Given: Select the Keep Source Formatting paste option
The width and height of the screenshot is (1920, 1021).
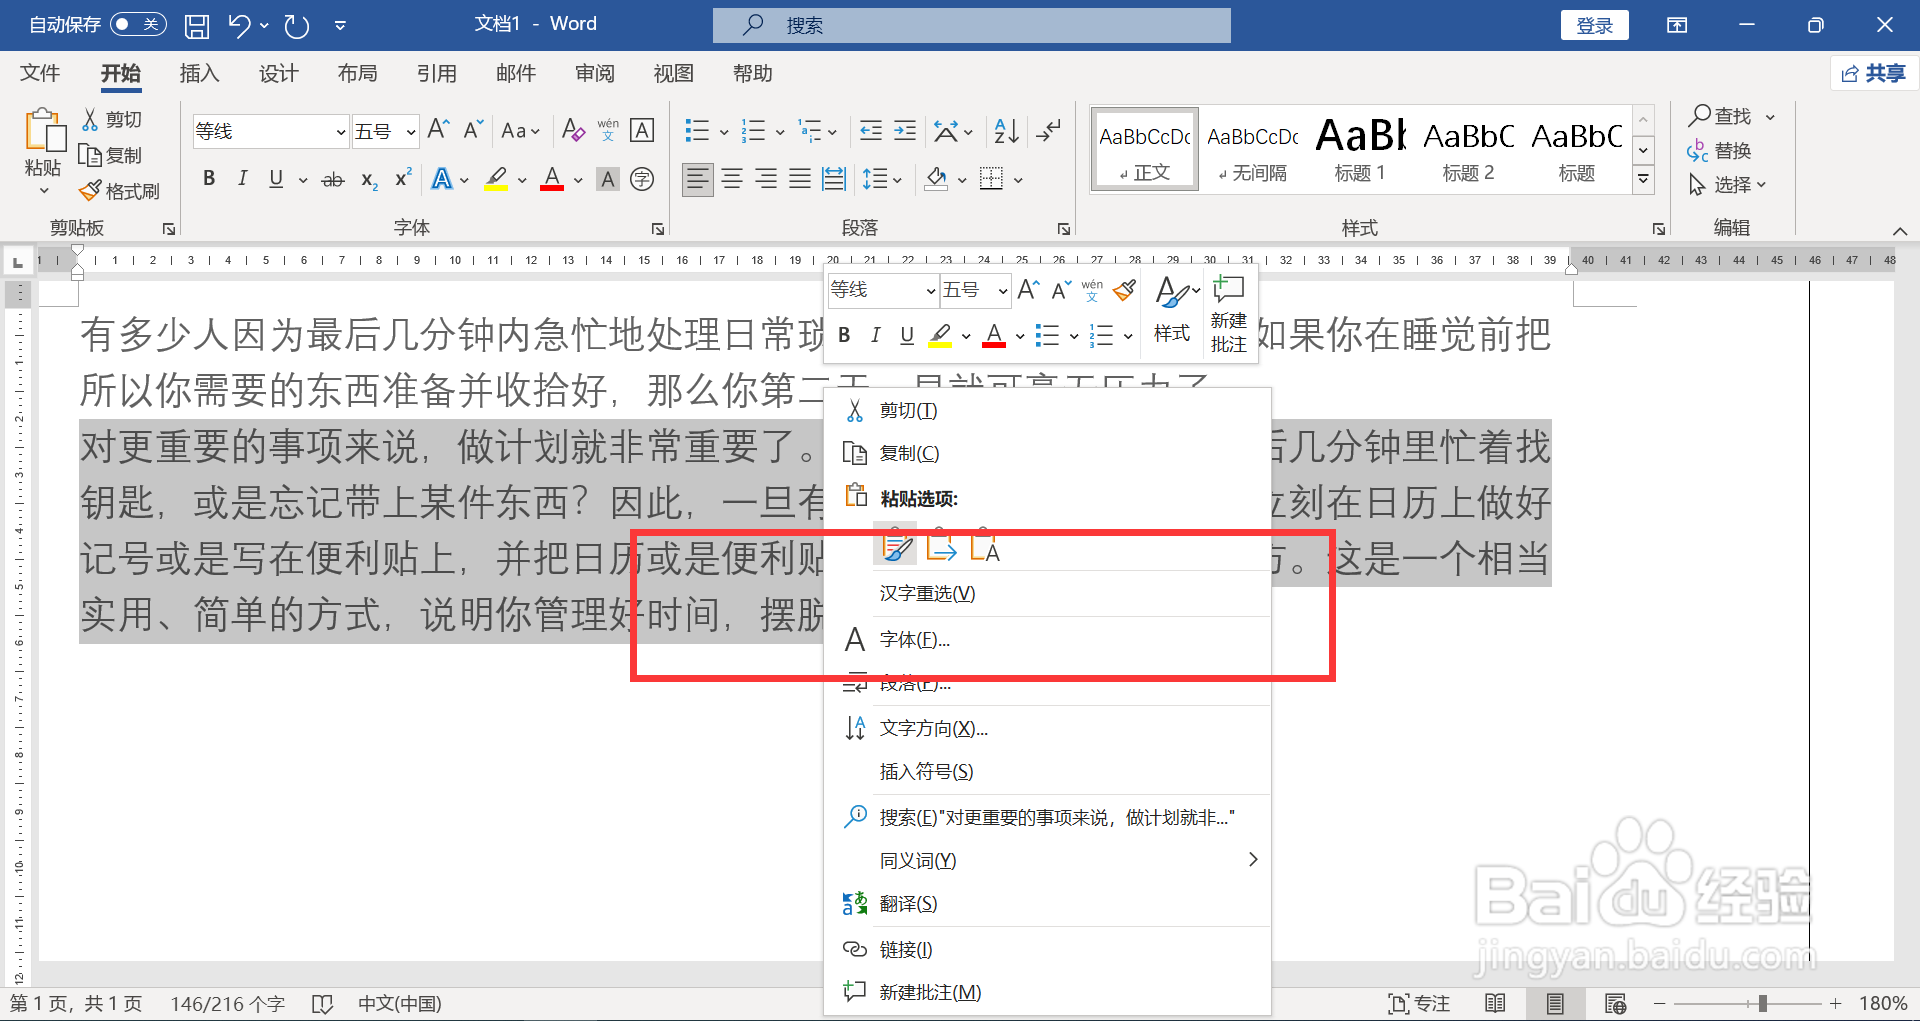Looking at the screenshot, I should point(895,546).
